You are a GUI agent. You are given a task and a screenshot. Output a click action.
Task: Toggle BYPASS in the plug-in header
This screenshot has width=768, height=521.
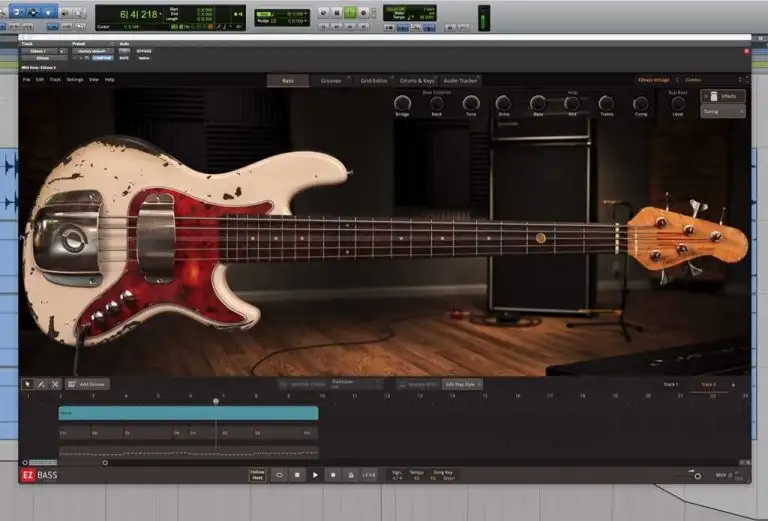(144, 51)
